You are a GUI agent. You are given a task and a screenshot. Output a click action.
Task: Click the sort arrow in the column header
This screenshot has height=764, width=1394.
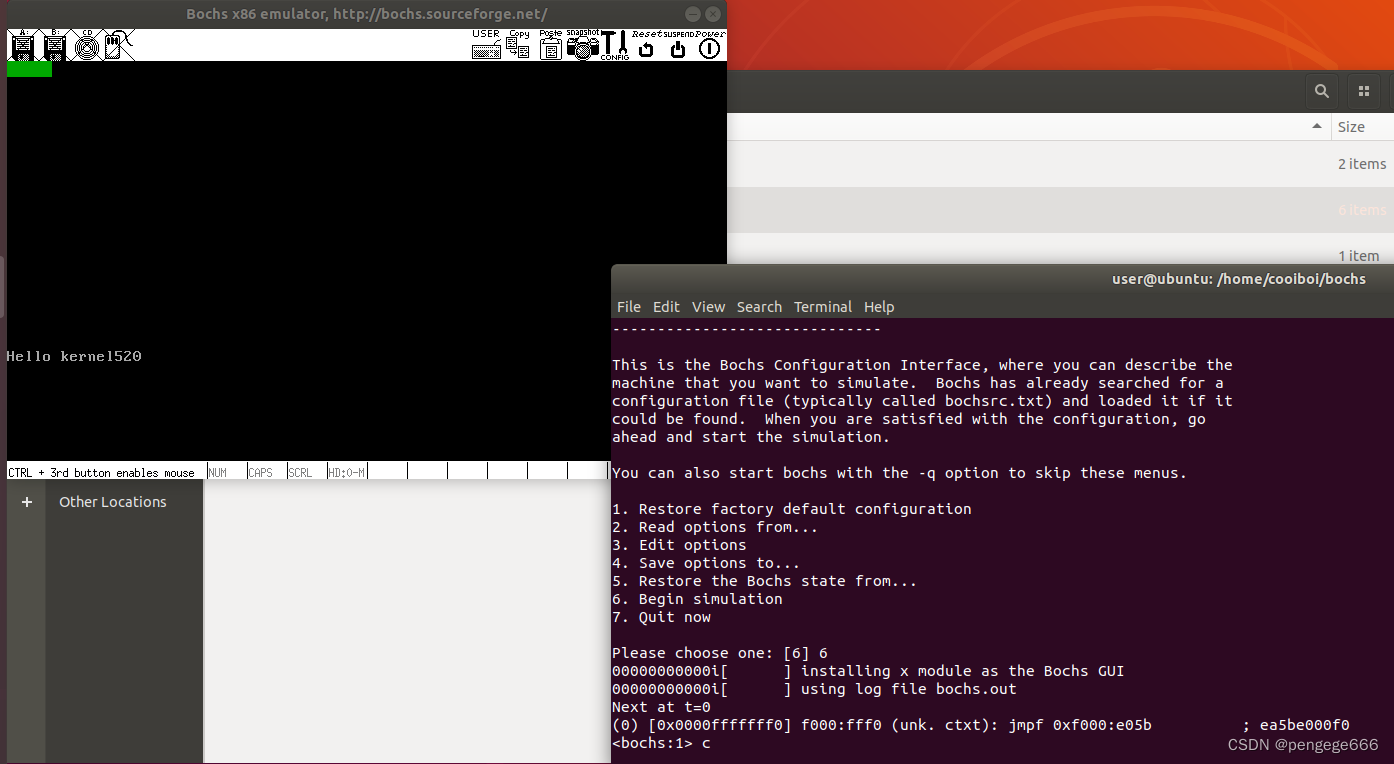coord(1317,127)
